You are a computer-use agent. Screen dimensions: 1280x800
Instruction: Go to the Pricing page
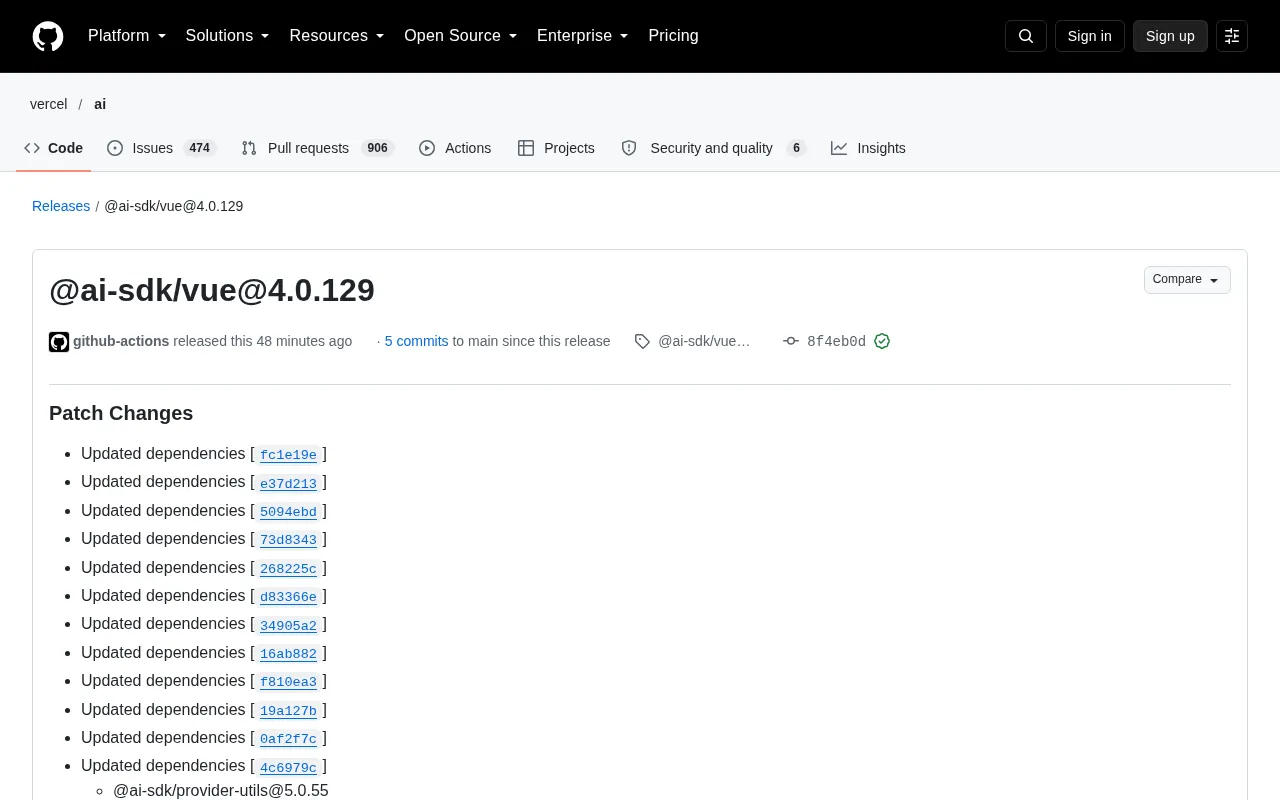(x=673, y=36)
